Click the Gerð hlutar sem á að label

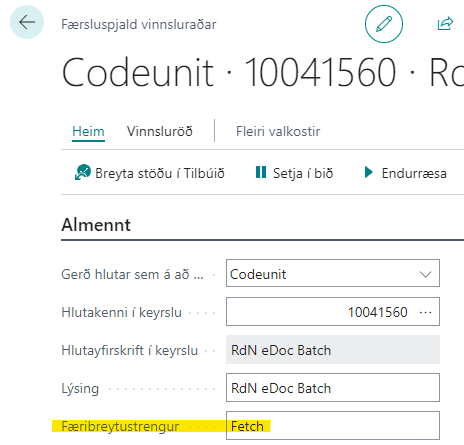coord(132,274)
